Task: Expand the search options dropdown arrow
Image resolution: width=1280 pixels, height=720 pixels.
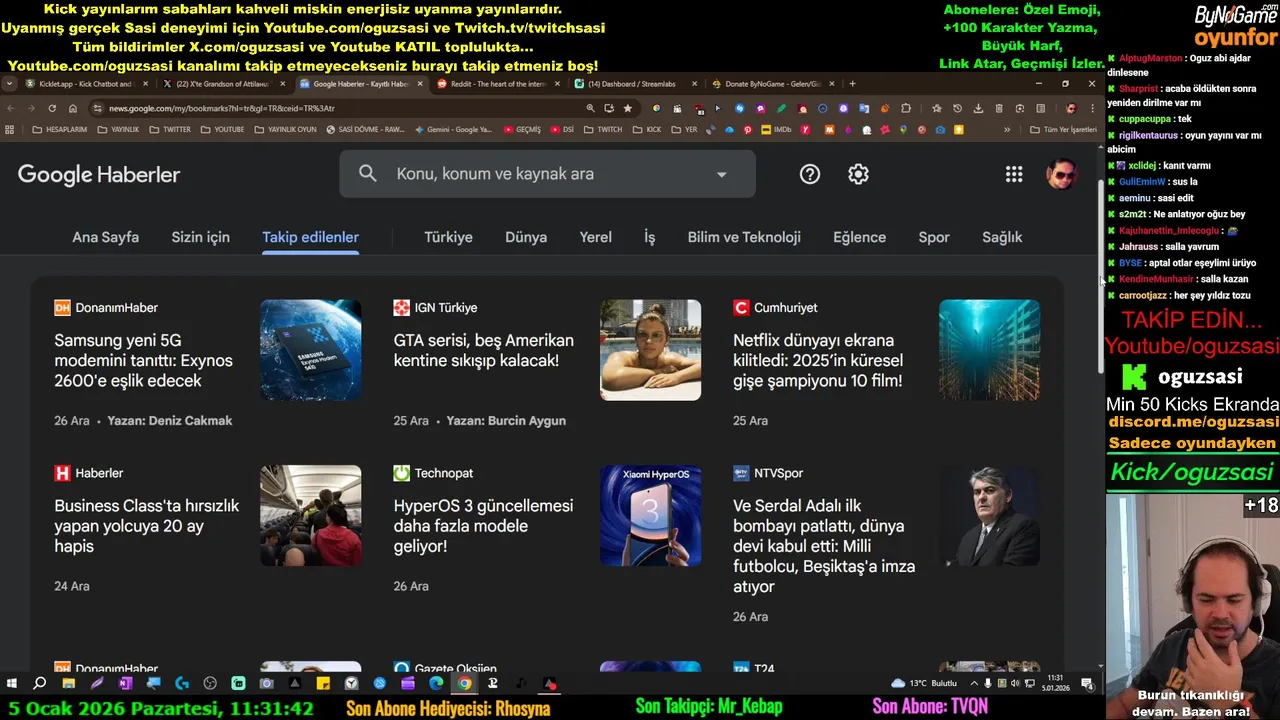Action: click(721, 174)
